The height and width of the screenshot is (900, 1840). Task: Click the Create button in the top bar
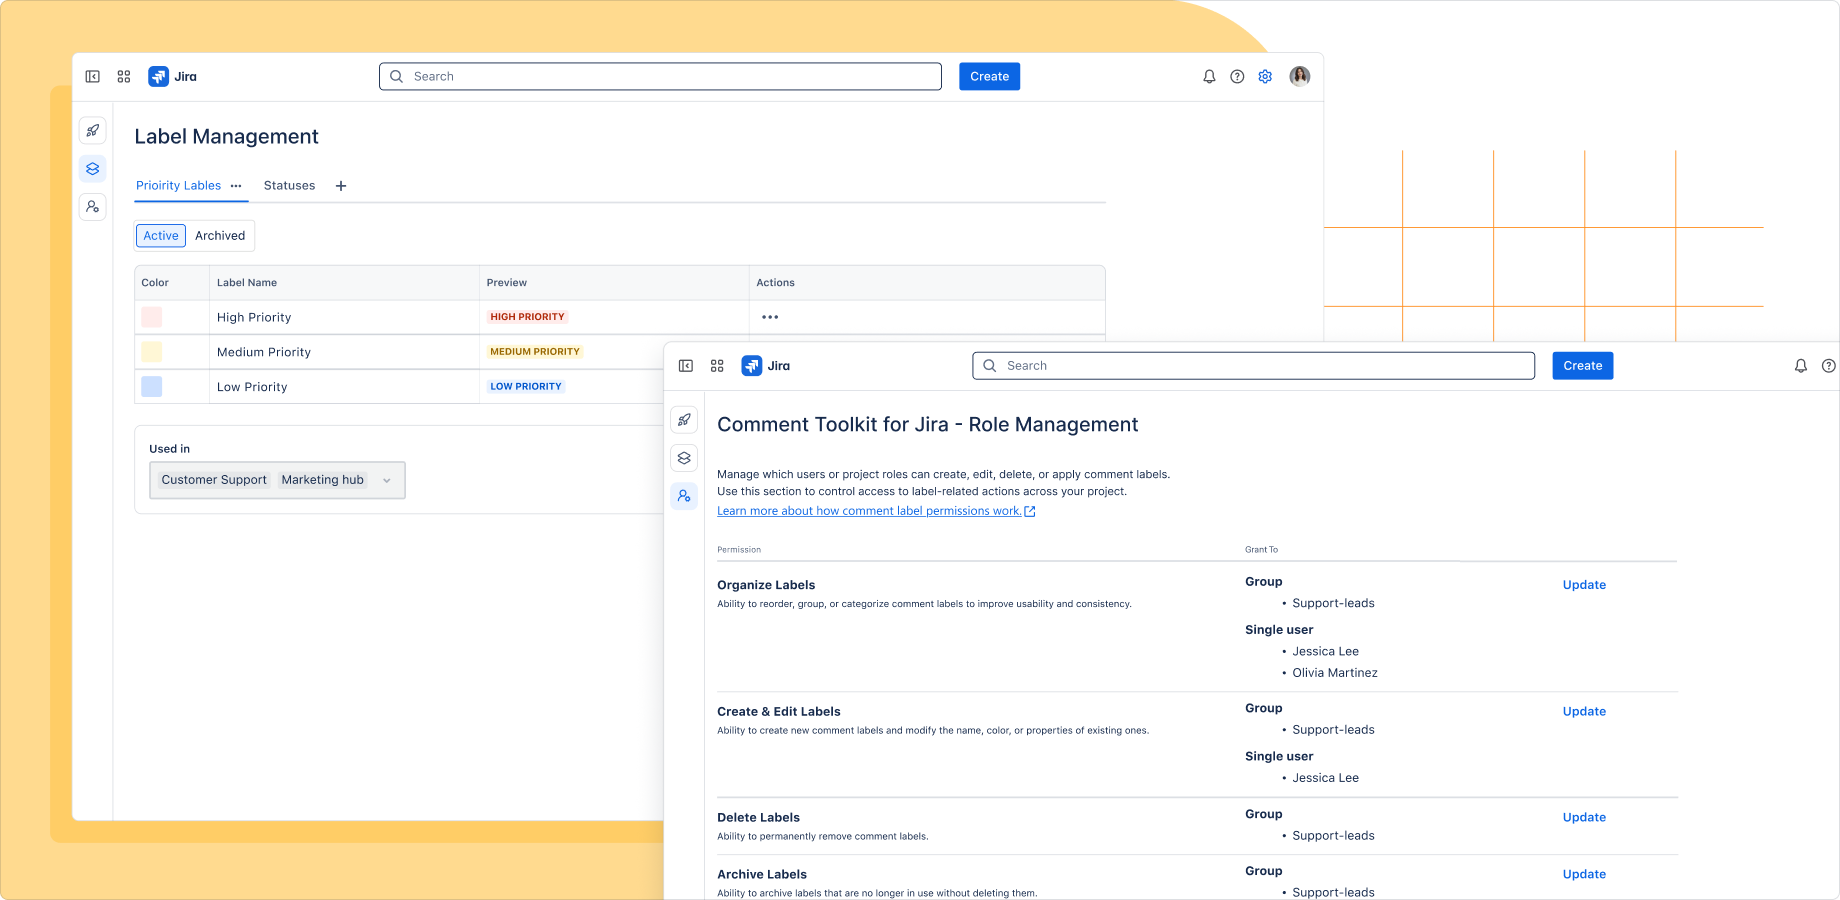click(989, 76)
